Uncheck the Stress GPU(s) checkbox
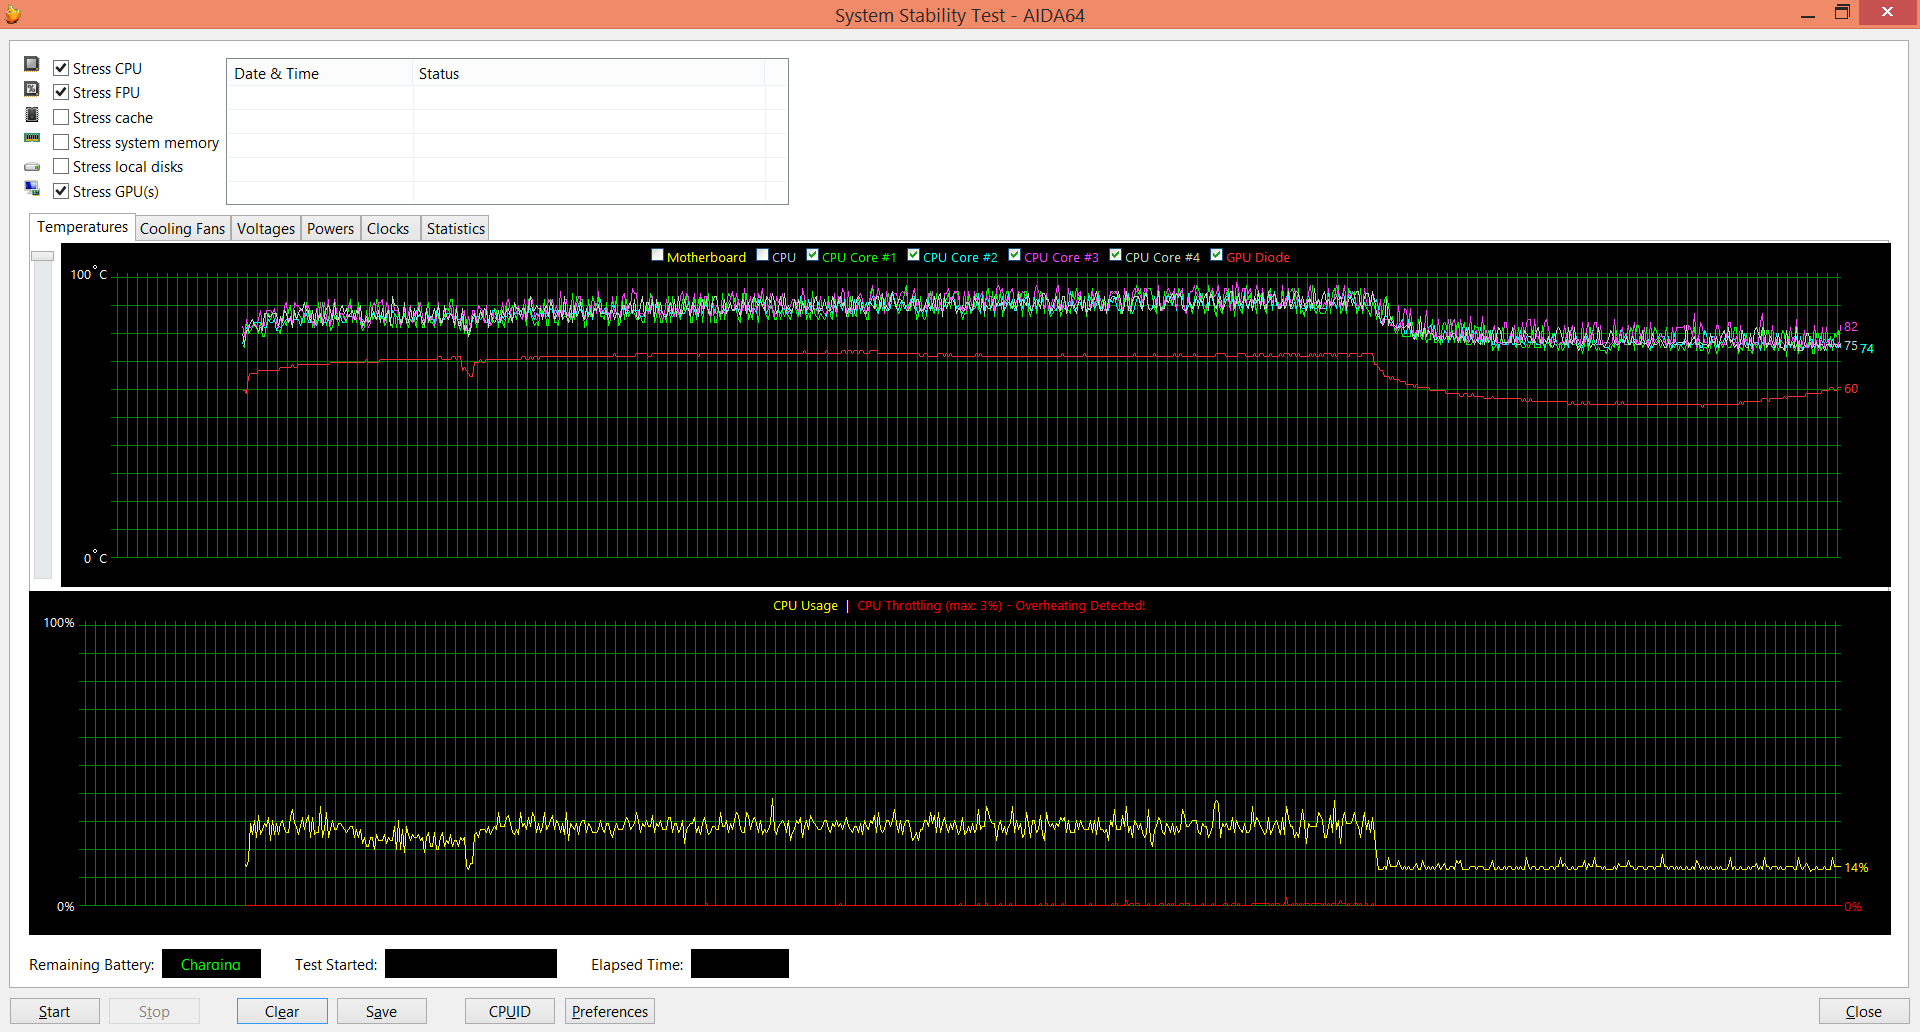The height and width of the screenshot is (1032, 1920). tap(61, 191)
